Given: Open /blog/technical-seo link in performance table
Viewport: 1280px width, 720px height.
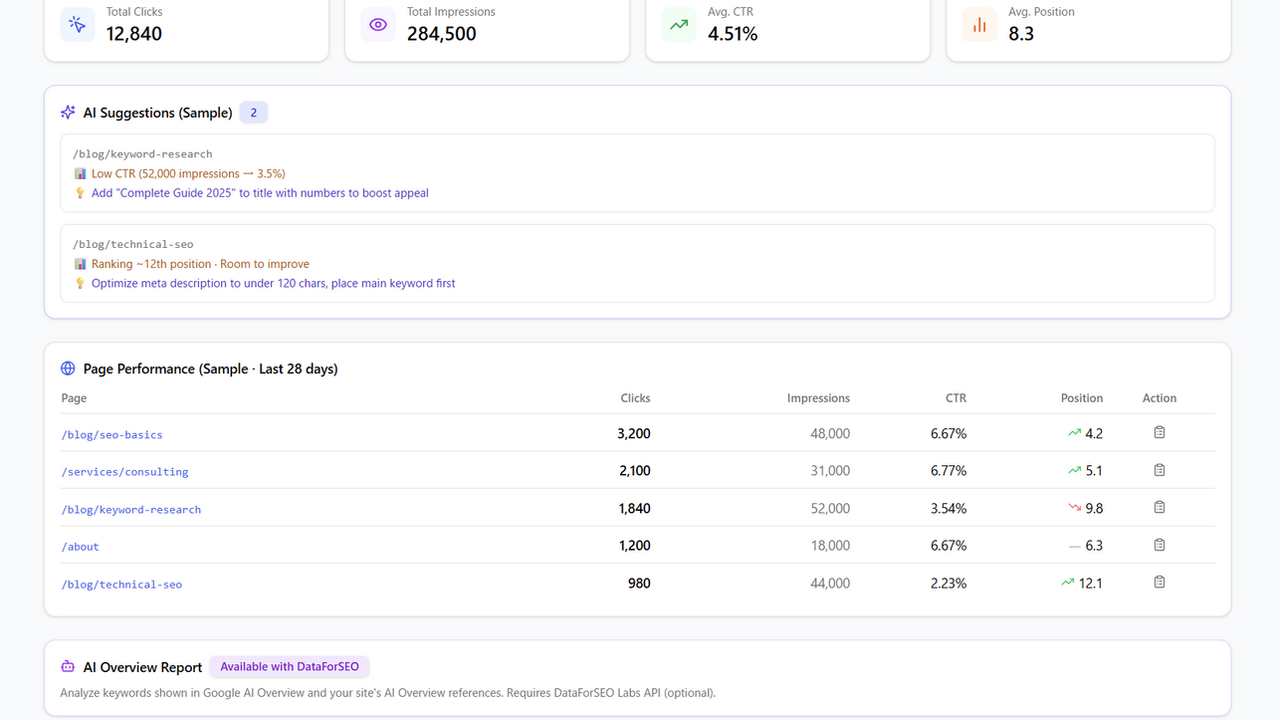Looking at the screenshot, I should click(x=122, y=584).
